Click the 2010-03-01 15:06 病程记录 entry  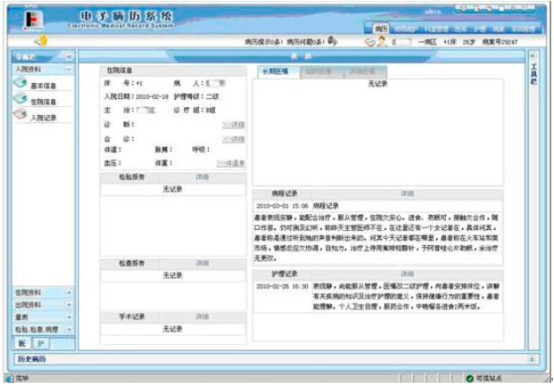click(297, 206)
